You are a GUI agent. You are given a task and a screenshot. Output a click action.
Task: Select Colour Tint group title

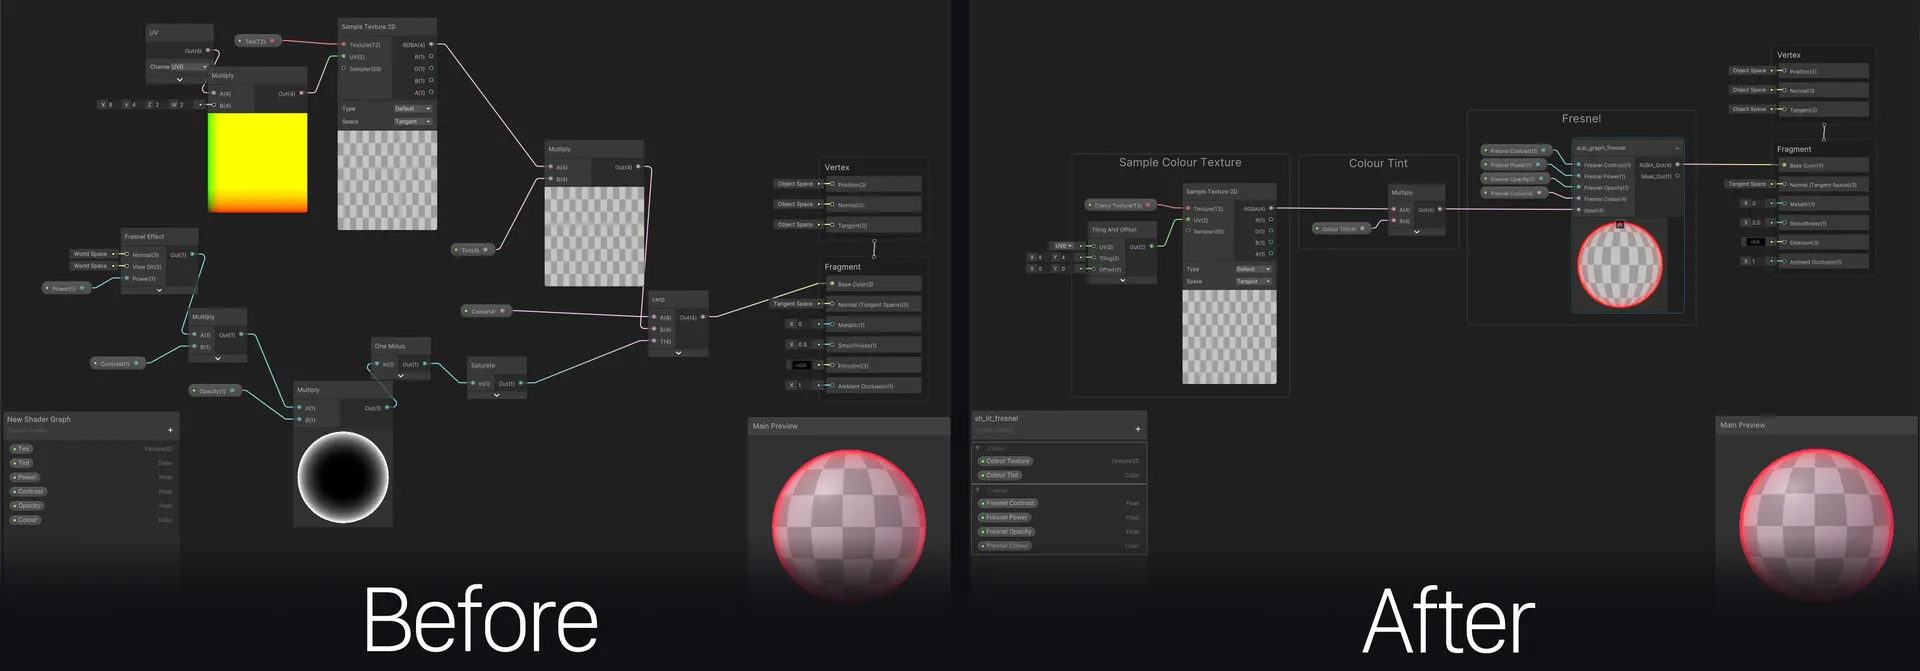1378,163
